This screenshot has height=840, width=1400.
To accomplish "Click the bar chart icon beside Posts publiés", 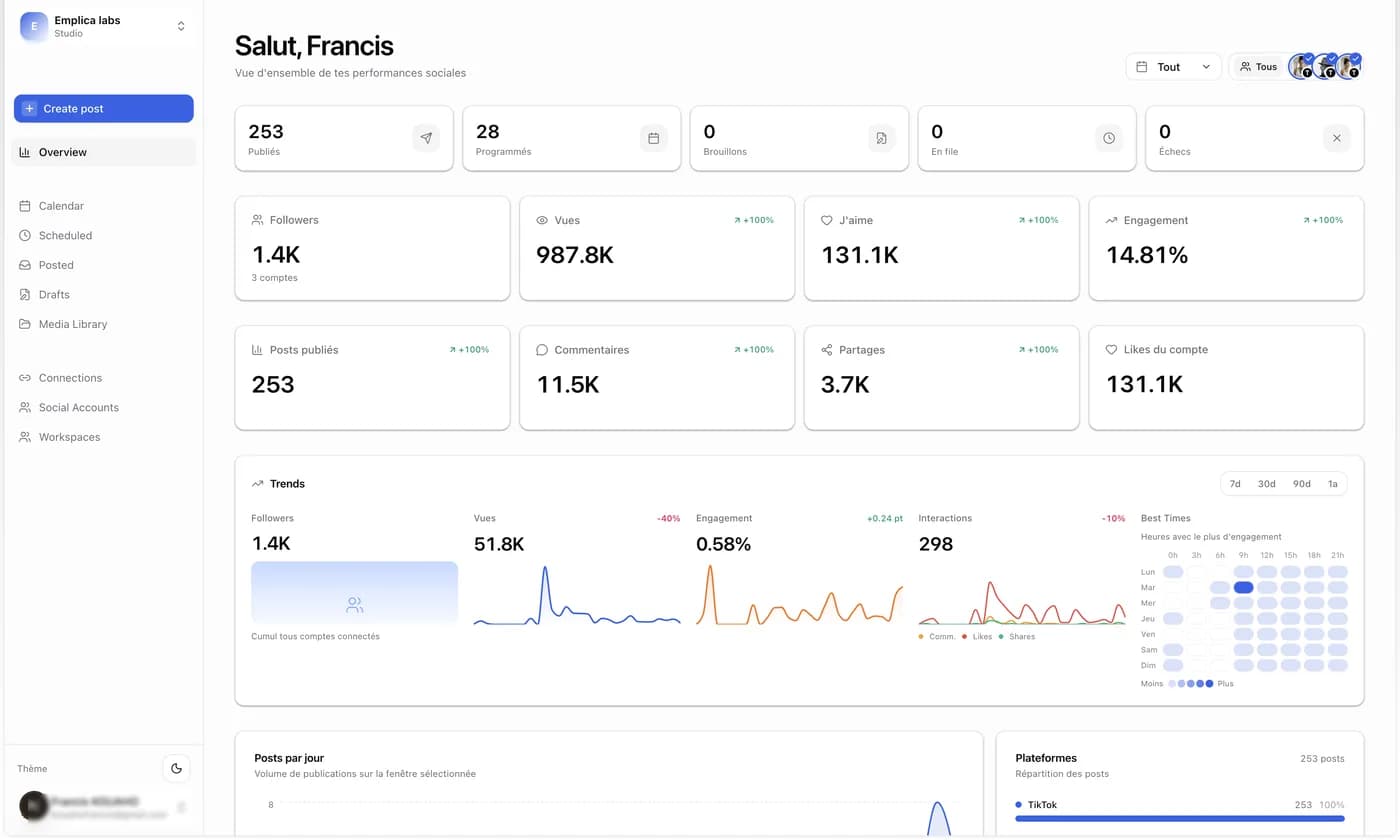I will click(258, 350).
